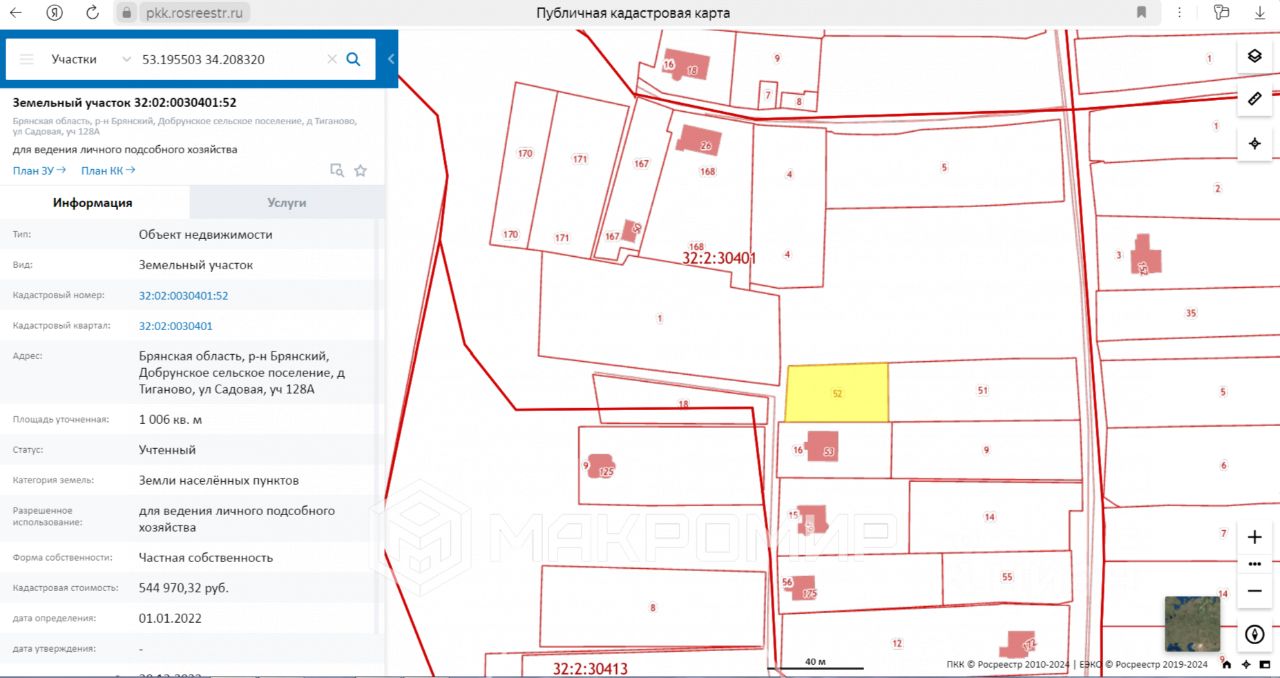Open the map layers panel icon

point(1254,56)
